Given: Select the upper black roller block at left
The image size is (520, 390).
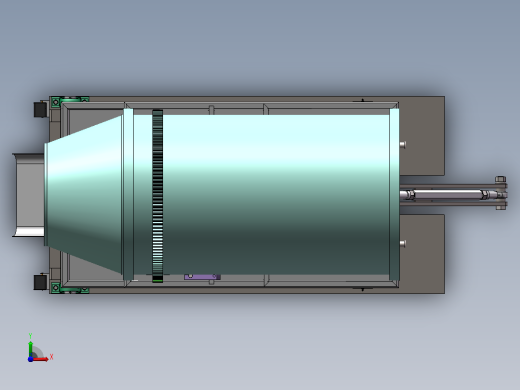Looking at the screenshot, I should [41, 109].
